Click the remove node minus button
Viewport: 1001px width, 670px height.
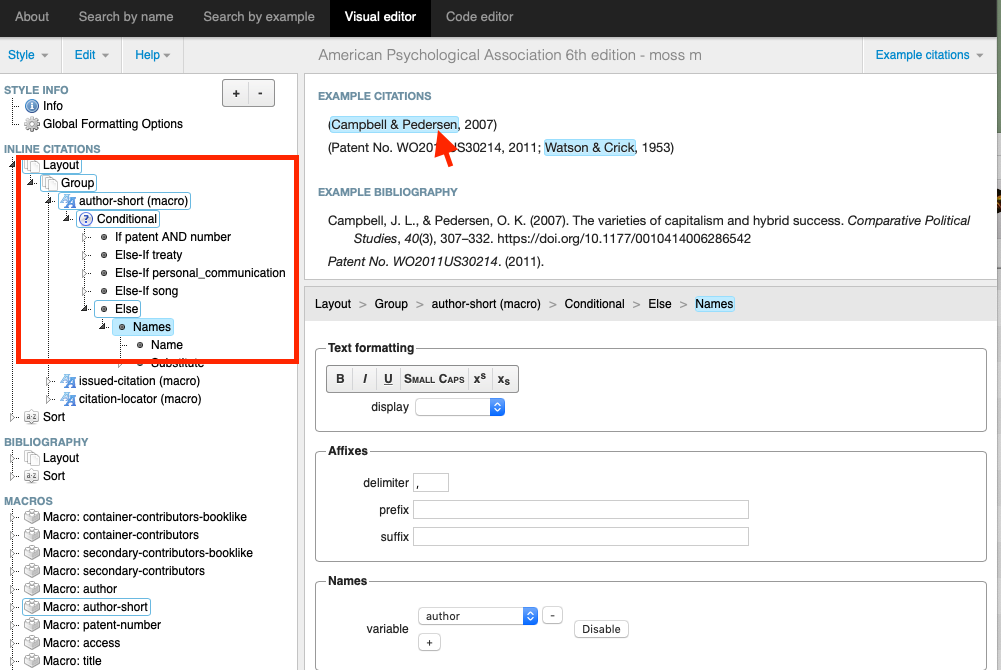(x=260, y=93)
